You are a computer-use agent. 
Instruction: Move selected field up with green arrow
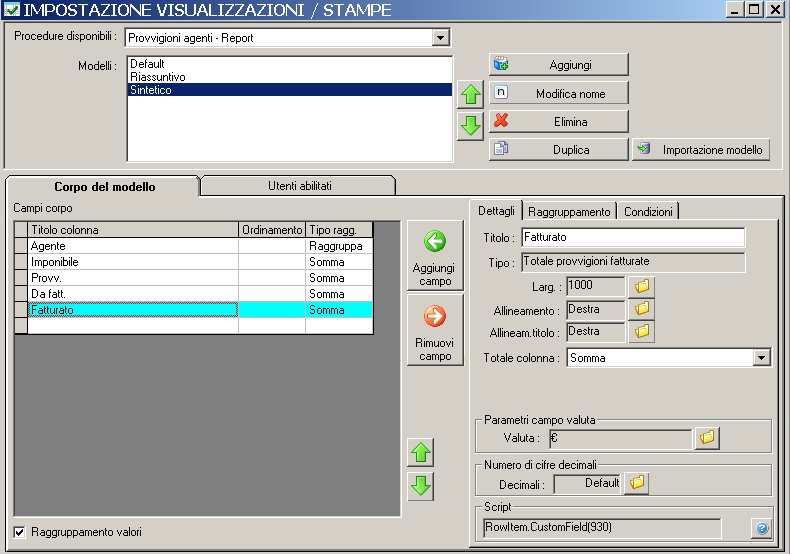tap(421, 452)
